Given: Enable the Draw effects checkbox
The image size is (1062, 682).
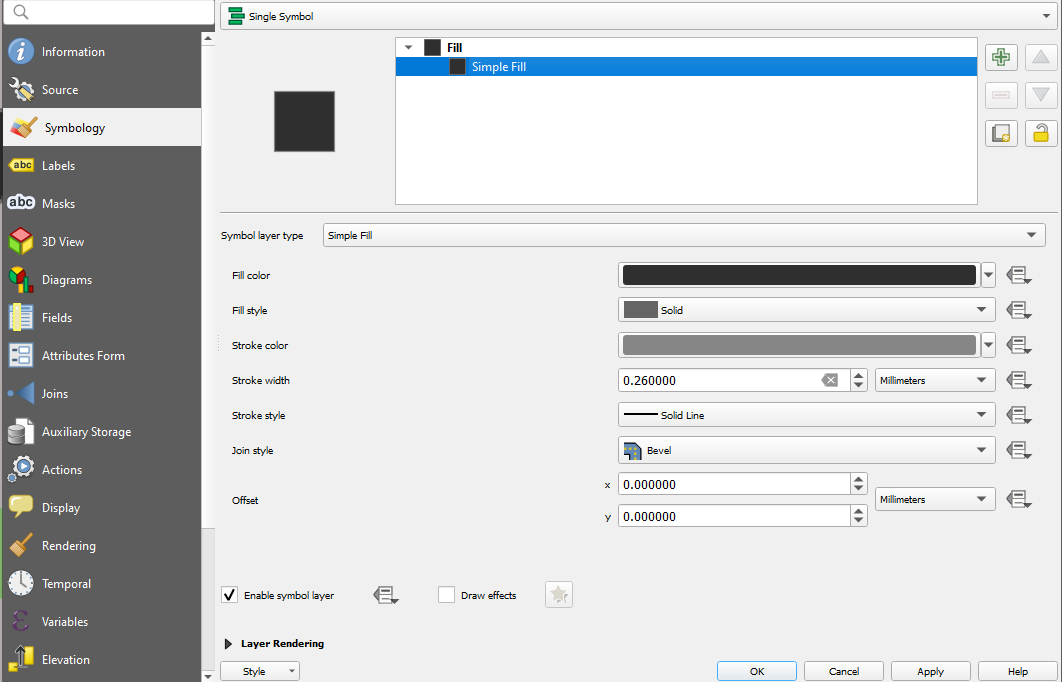Looking at the screenshot, I should (x=446, y=595).
